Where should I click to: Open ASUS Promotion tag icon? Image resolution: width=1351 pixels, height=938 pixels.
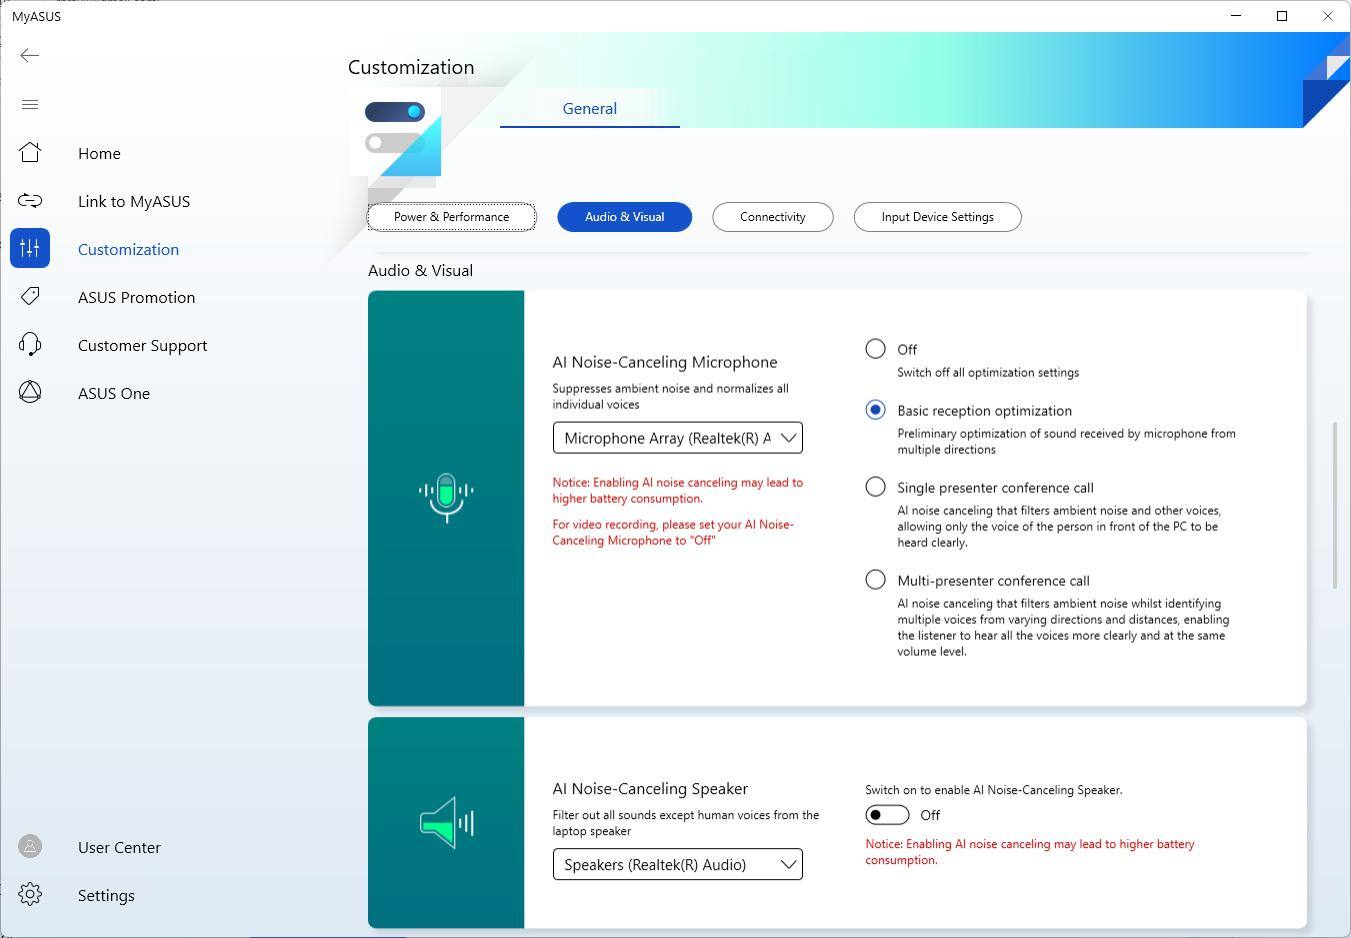30,297
